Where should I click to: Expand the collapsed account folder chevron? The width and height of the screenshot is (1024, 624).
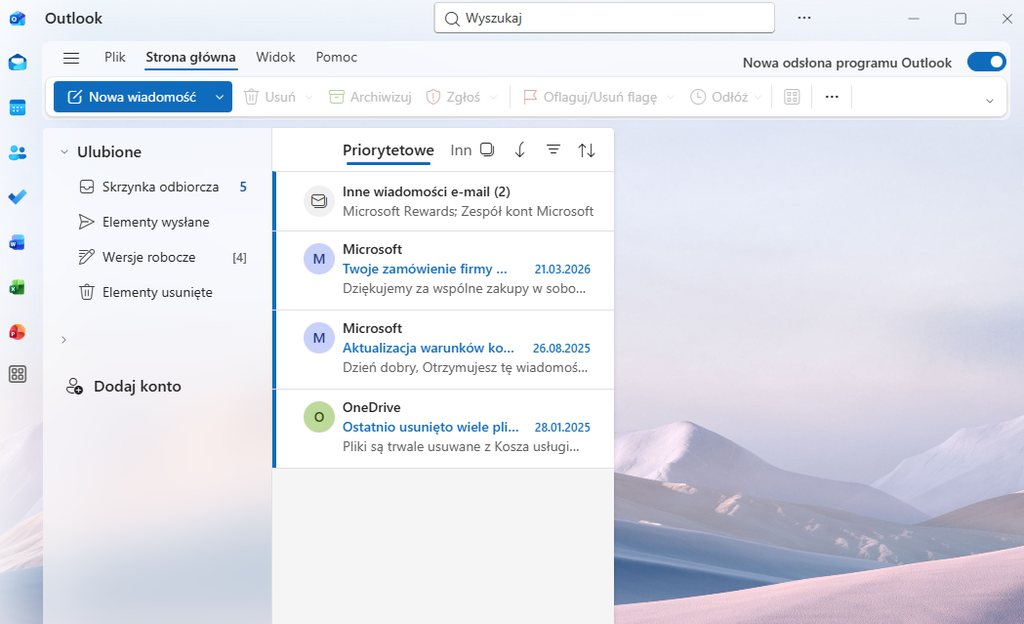coord(63,339)
